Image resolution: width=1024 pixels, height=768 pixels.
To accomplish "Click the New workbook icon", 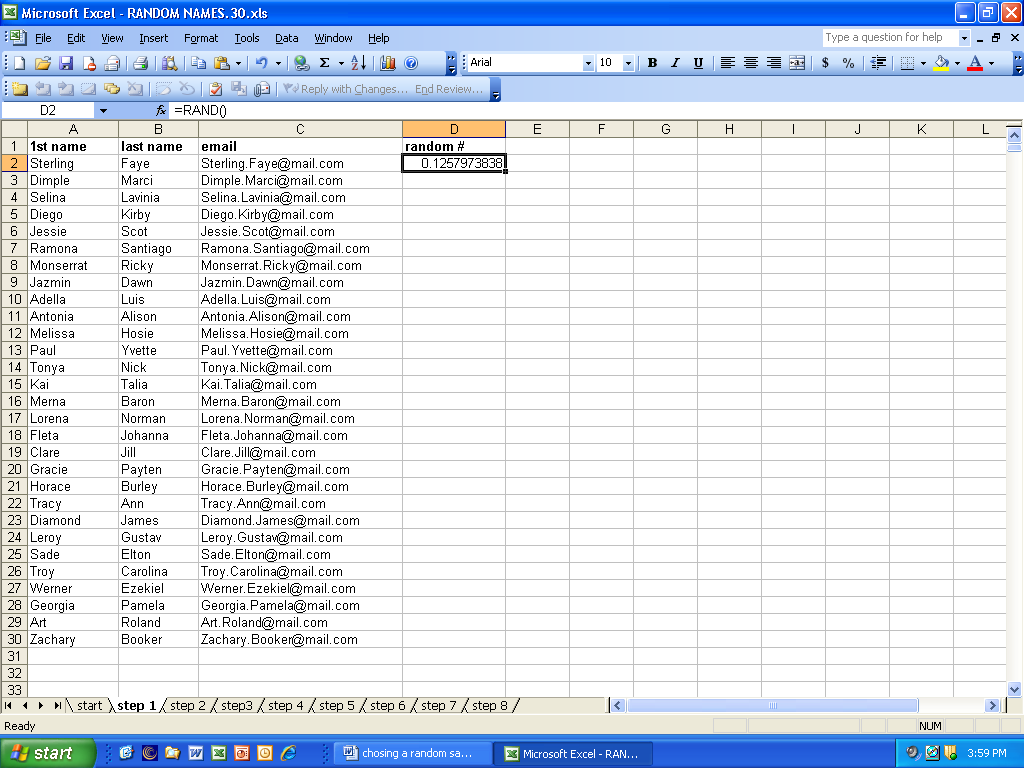I will coord(20,63).
